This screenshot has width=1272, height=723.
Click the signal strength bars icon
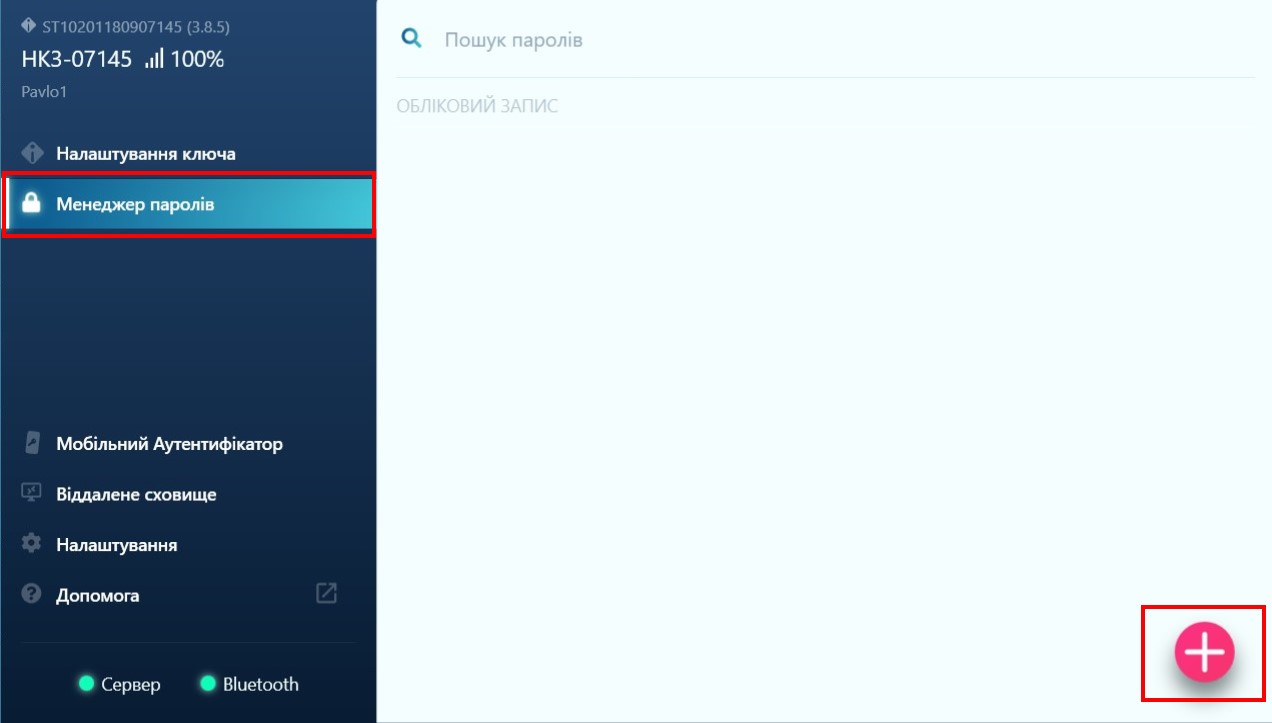tap(153, 60)
